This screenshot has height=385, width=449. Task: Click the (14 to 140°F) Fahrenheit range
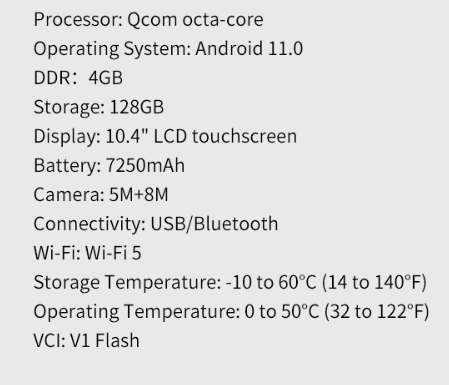point(374,282)
